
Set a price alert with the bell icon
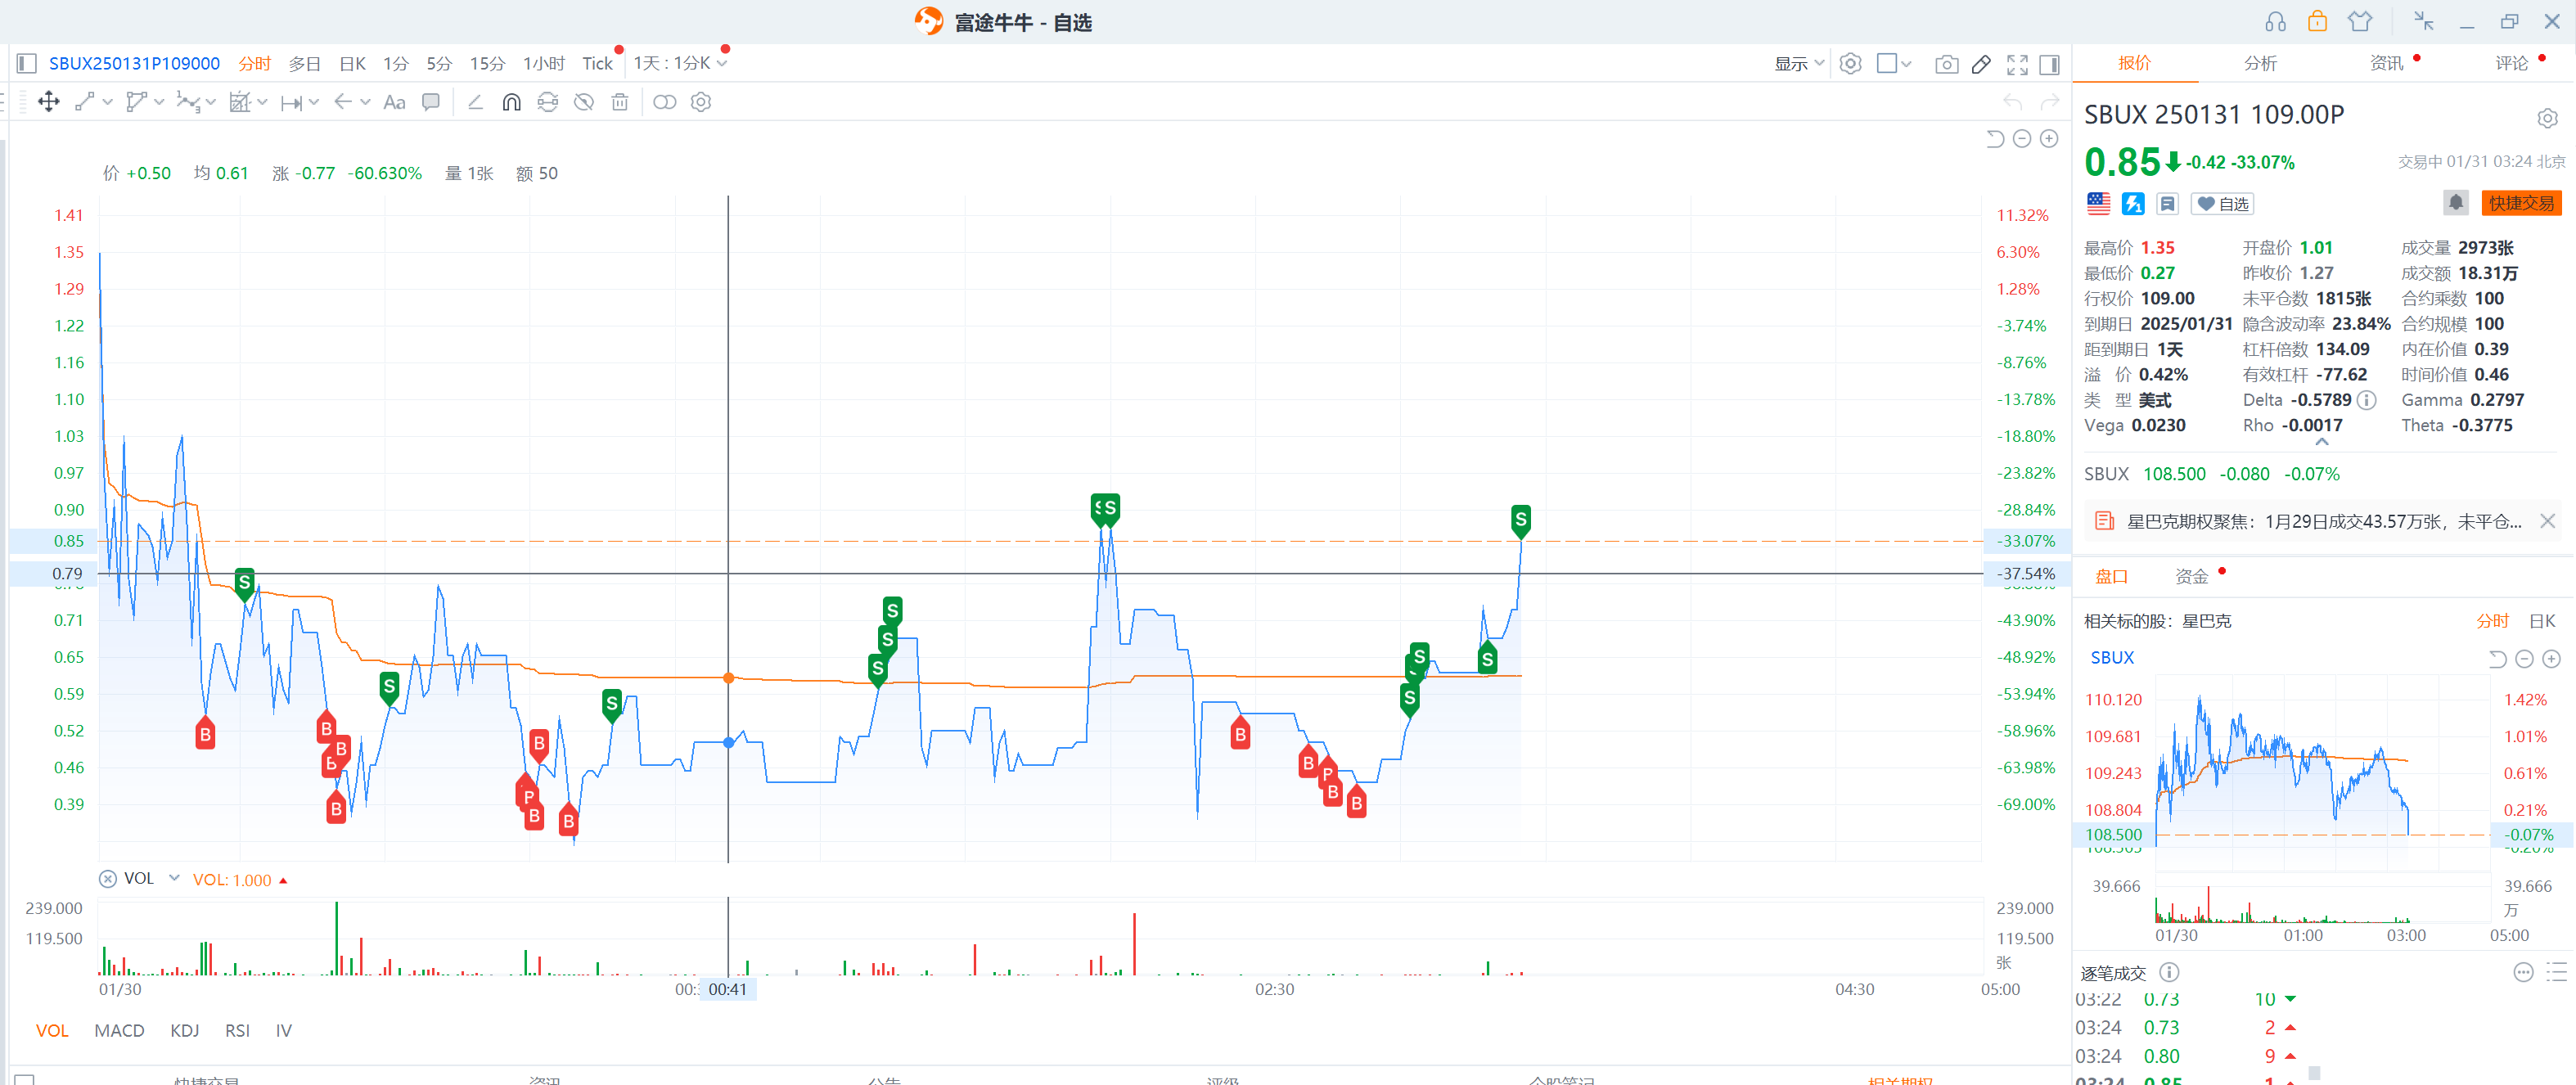(2456, 203)
